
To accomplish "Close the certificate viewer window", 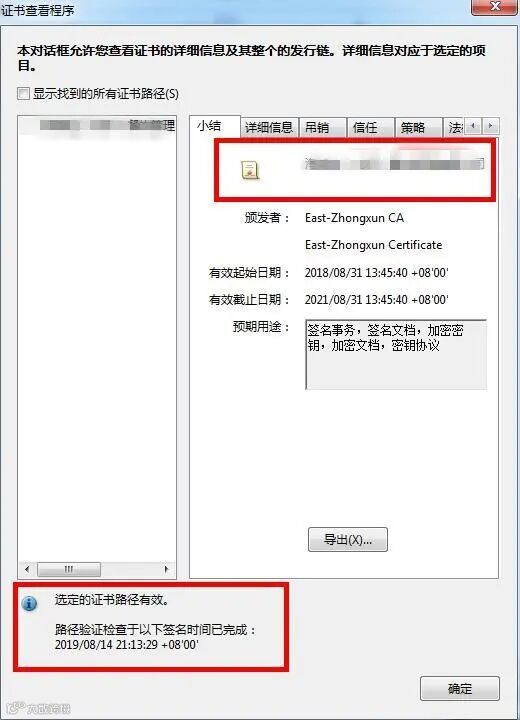I will pyautogui.click(x=495, y=6).
